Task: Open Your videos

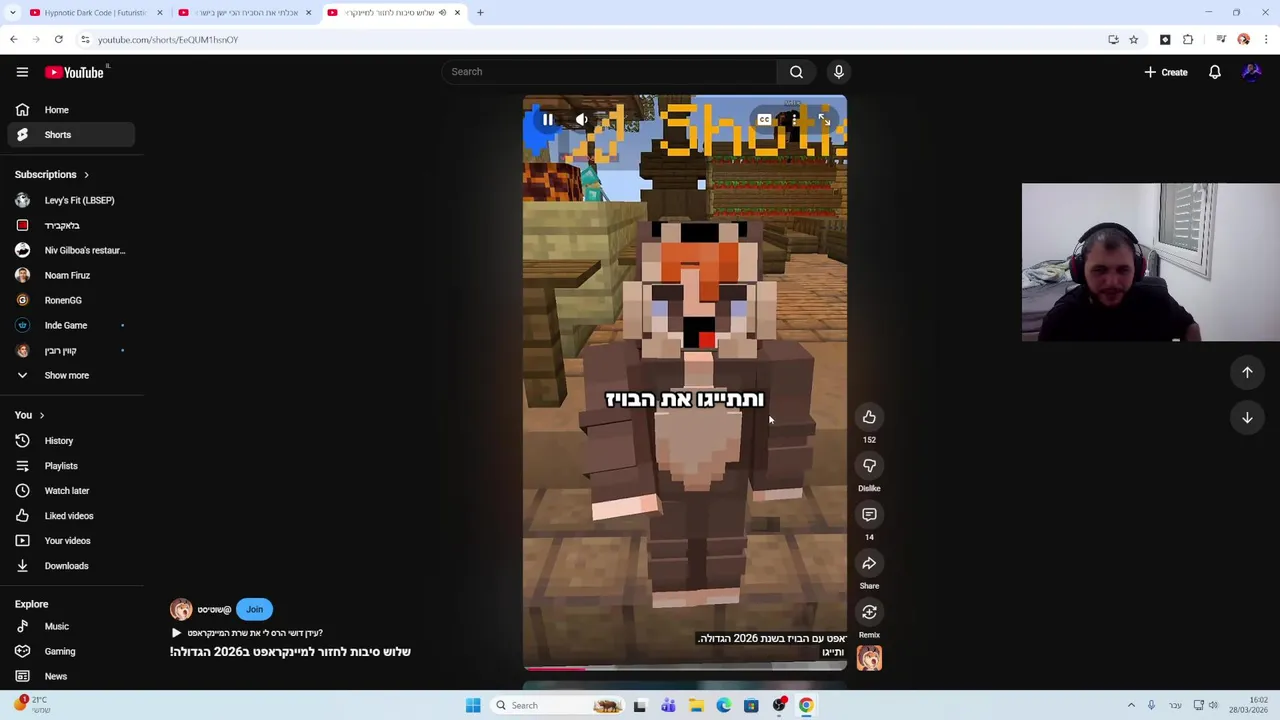Action: 70,541
